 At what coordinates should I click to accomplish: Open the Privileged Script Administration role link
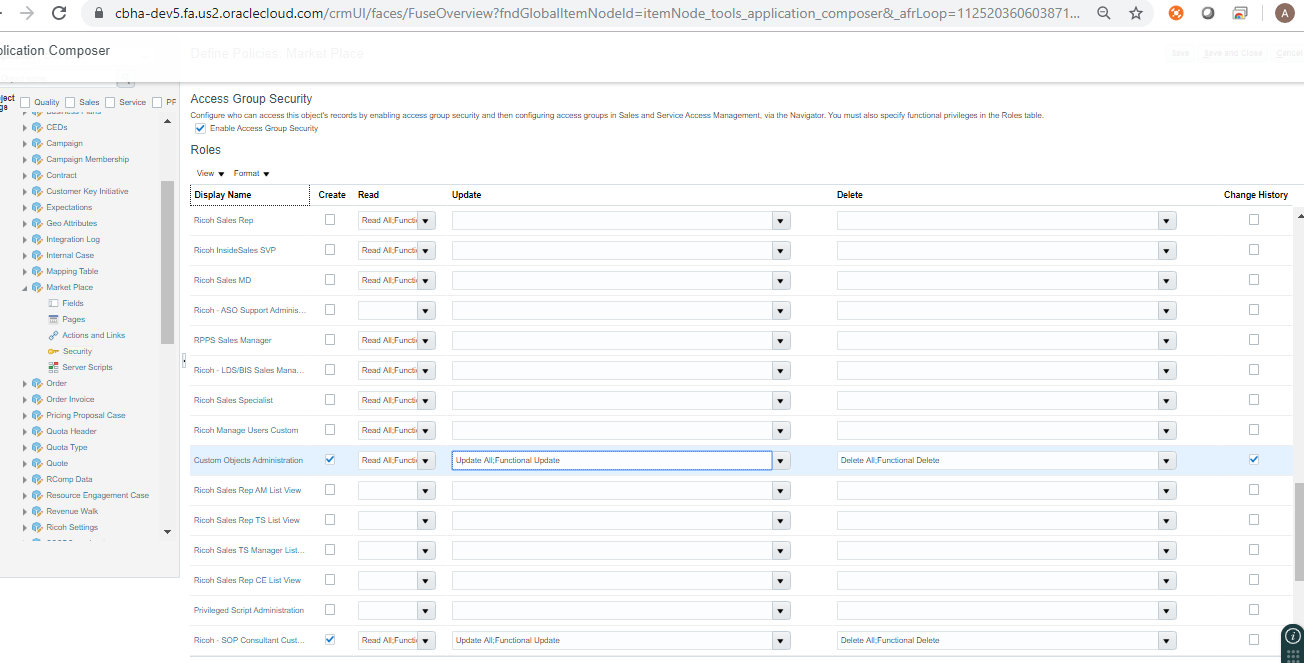click(249, 610)
